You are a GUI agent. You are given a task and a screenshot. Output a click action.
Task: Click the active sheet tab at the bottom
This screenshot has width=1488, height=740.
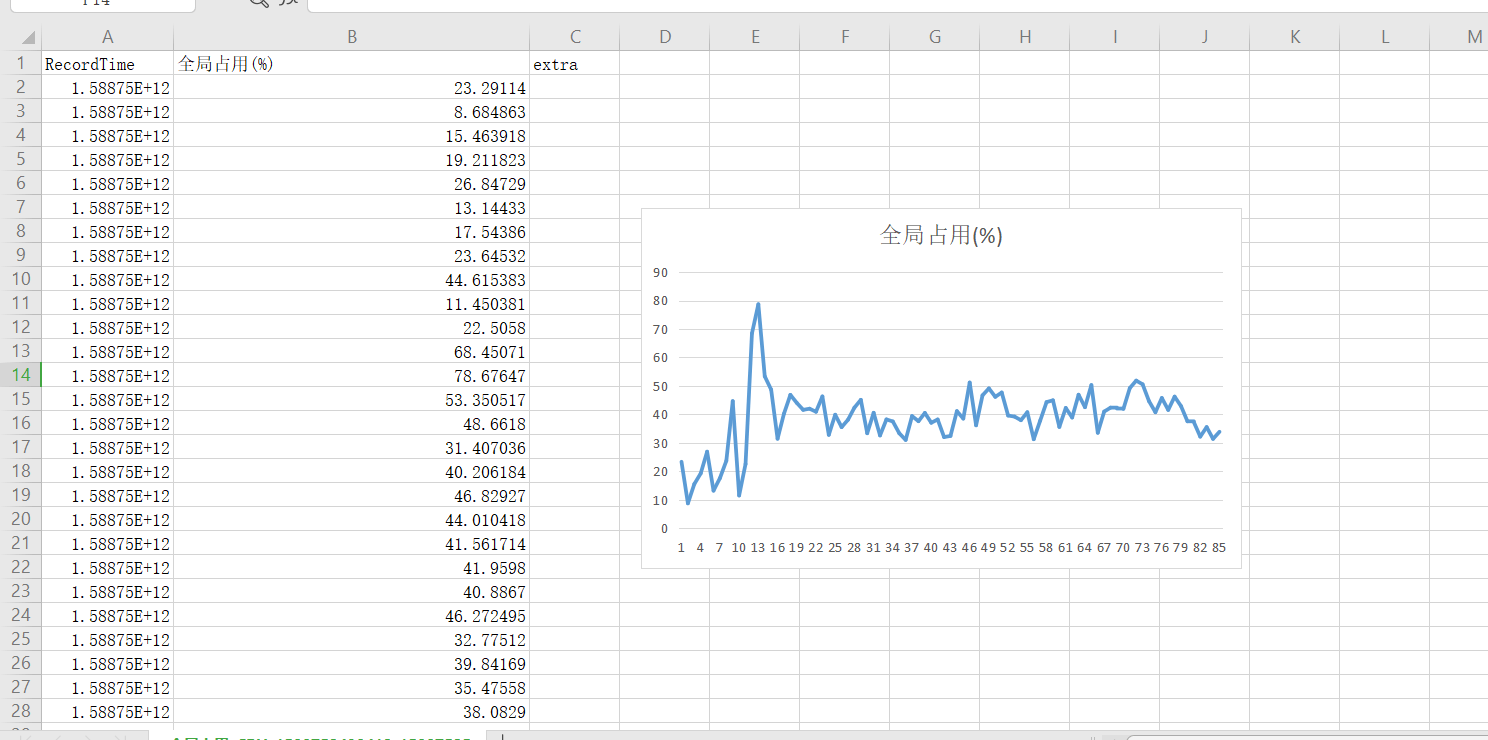(320, 737)
